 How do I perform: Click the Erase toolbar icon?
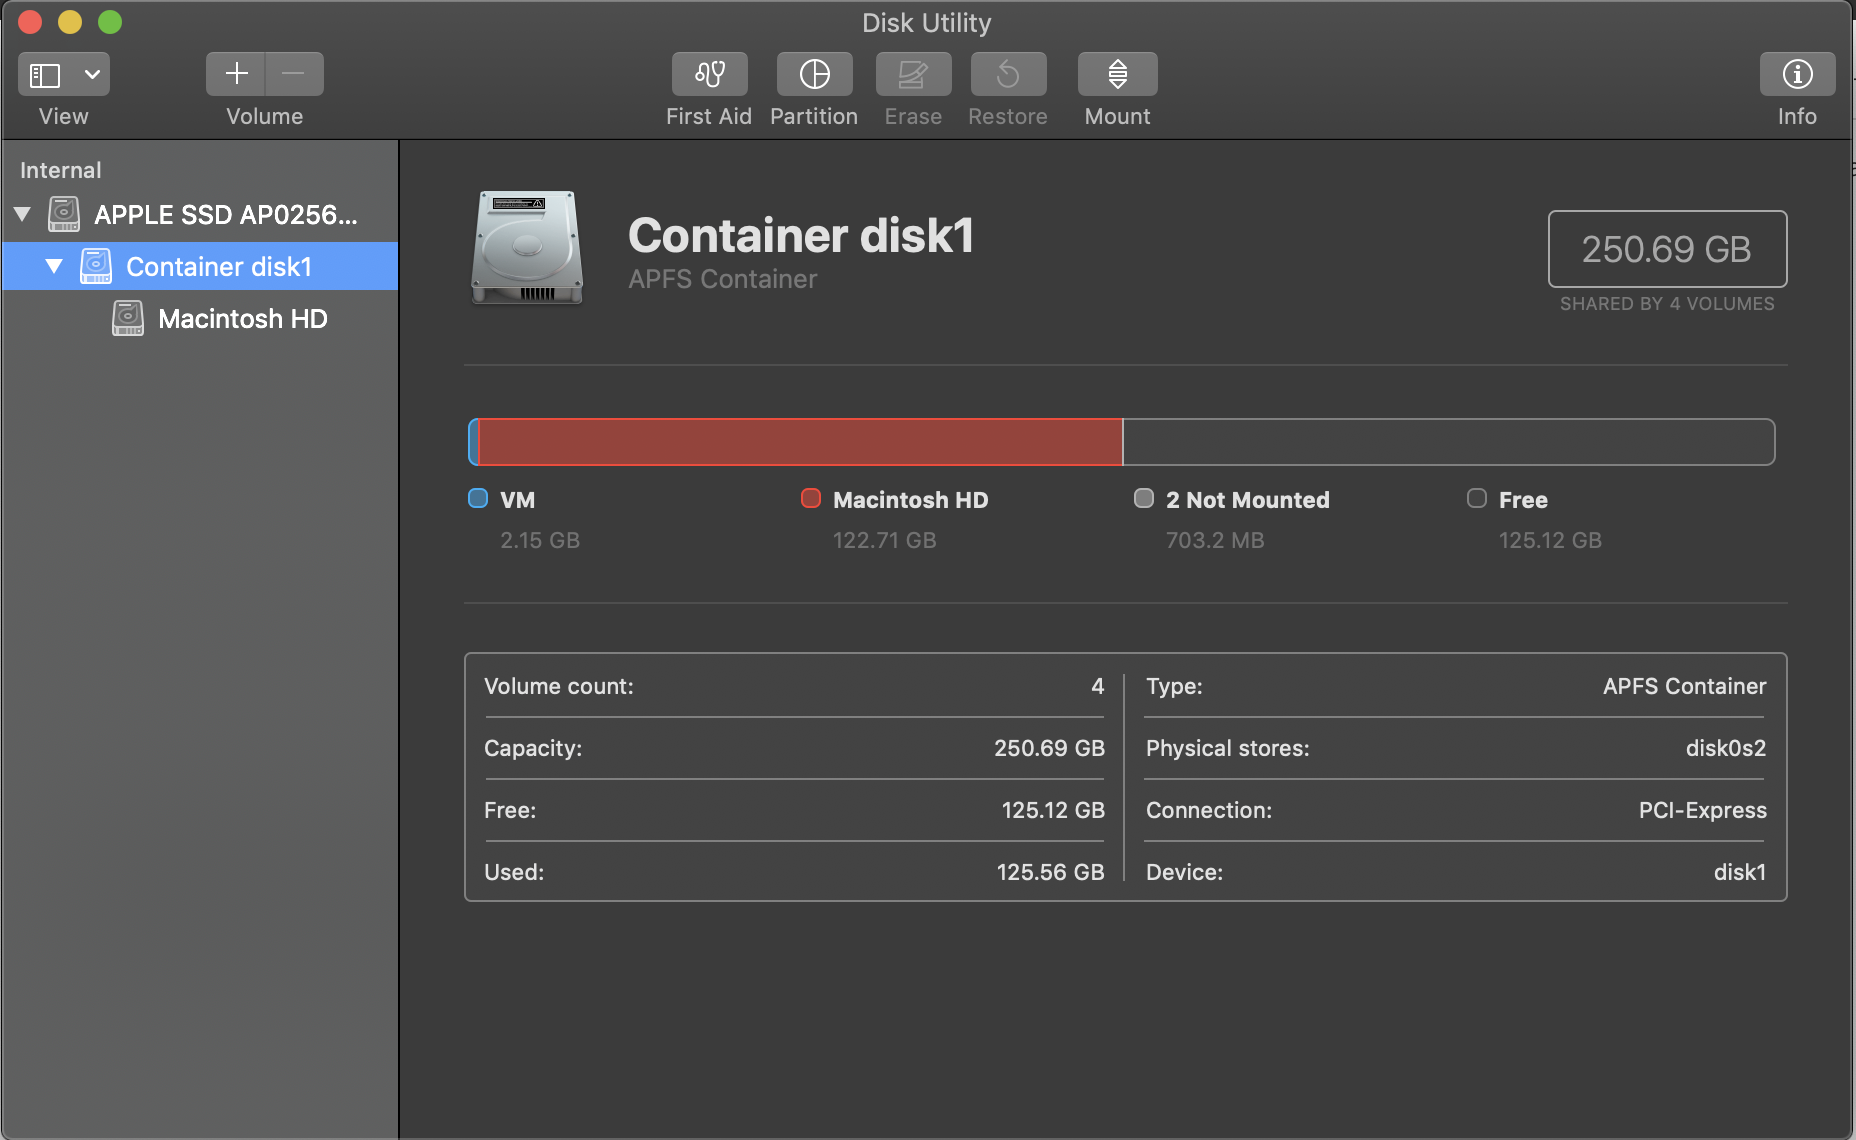[913, 74]
